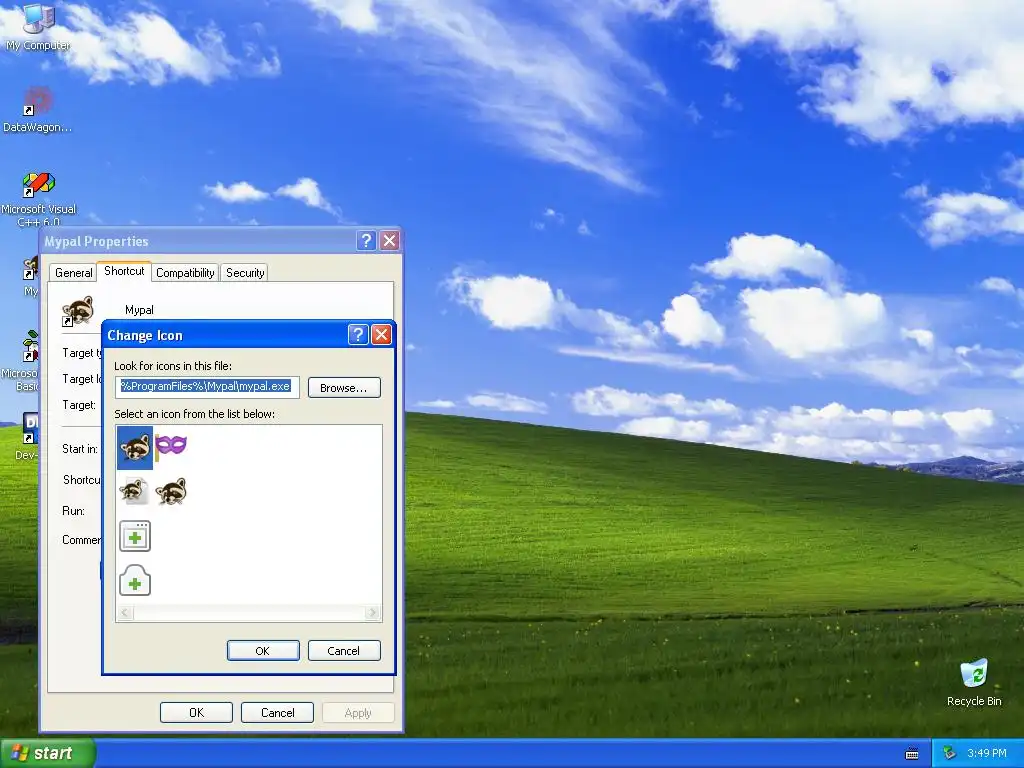The width and height of the screenshot is (1024, 768).
Task: Click the "Mypal" name text in Properties
Action: (x=139, y=310)
